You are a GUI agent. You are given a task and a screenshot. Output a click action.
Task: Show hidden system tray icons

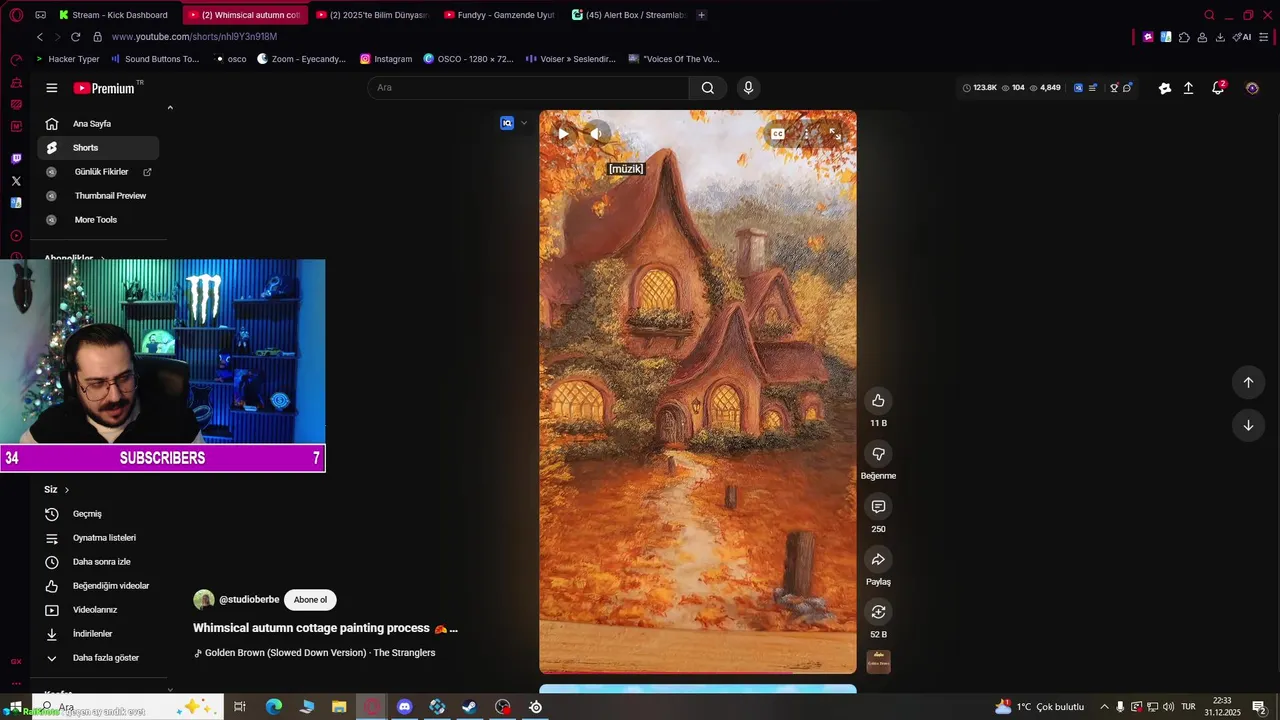point(1104,707)
